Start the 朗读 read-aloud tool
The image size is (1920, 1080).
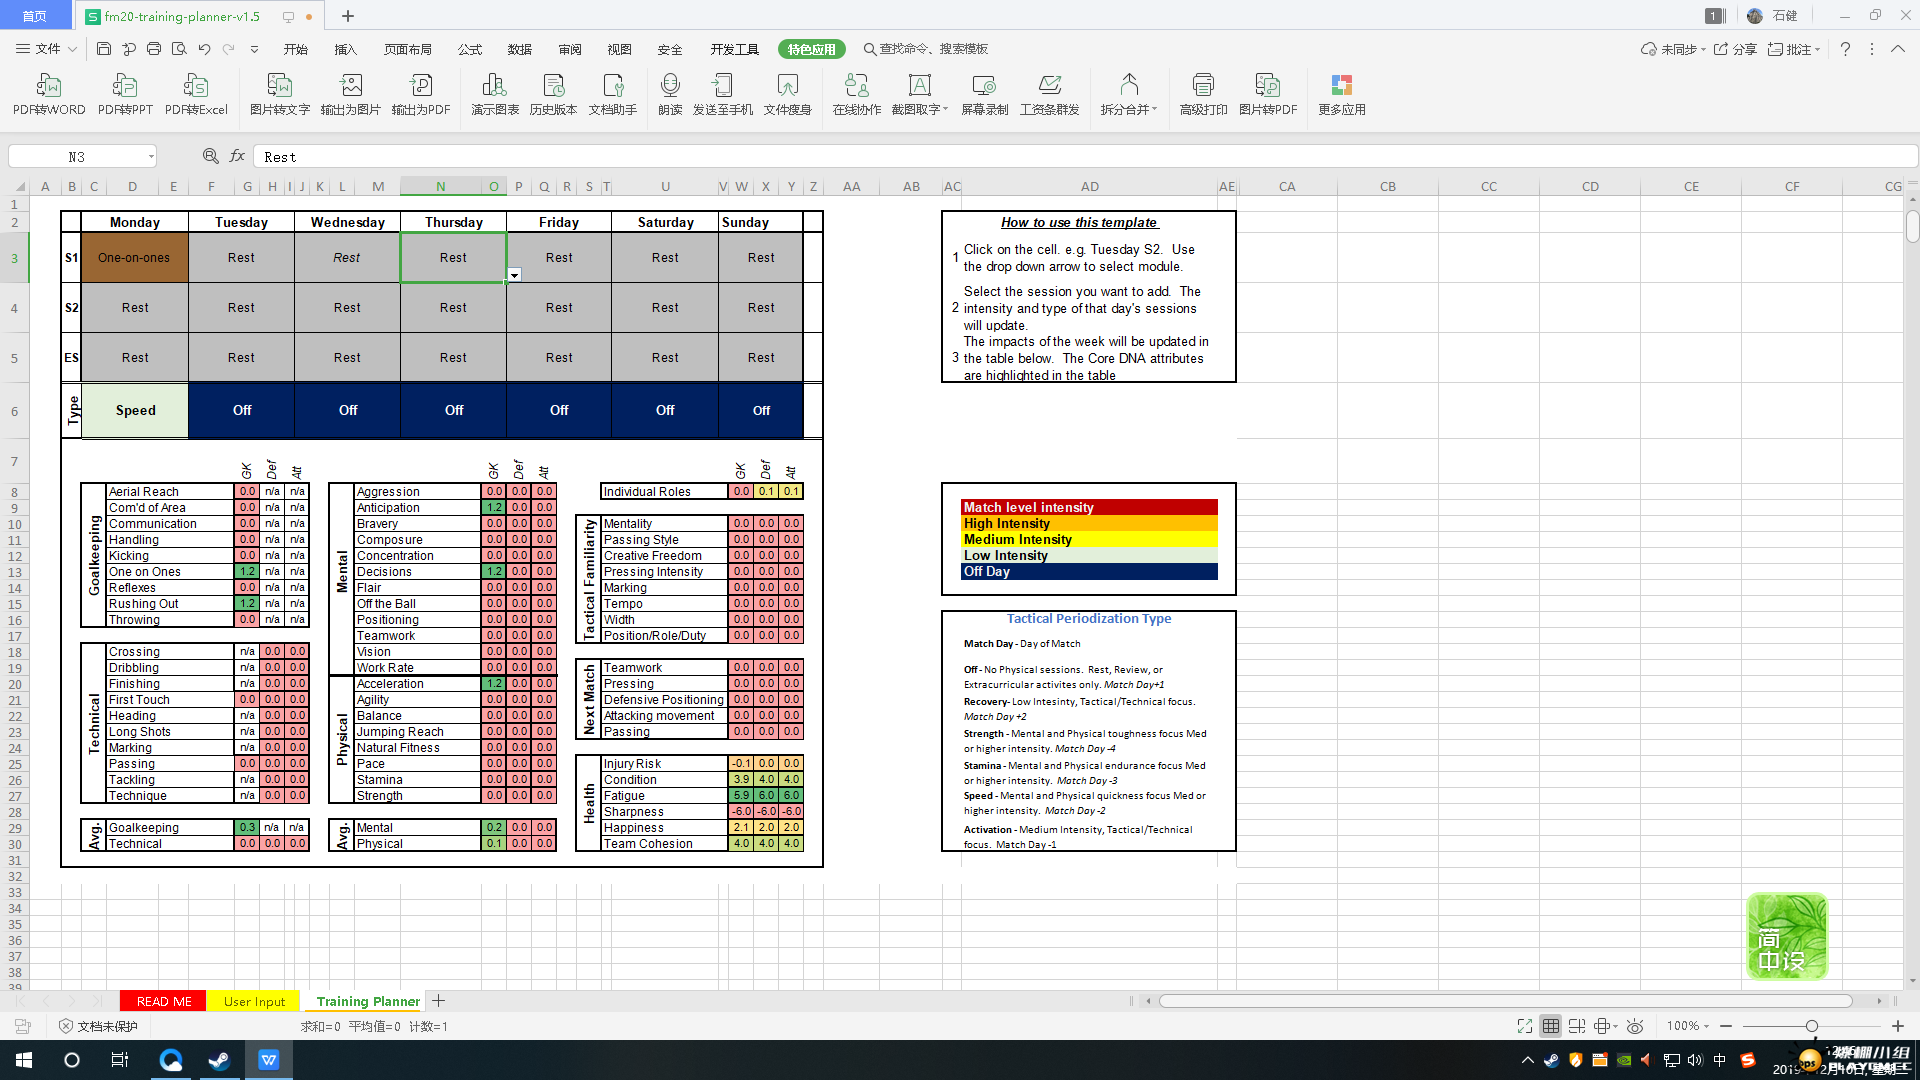click(x=670, y=95)
